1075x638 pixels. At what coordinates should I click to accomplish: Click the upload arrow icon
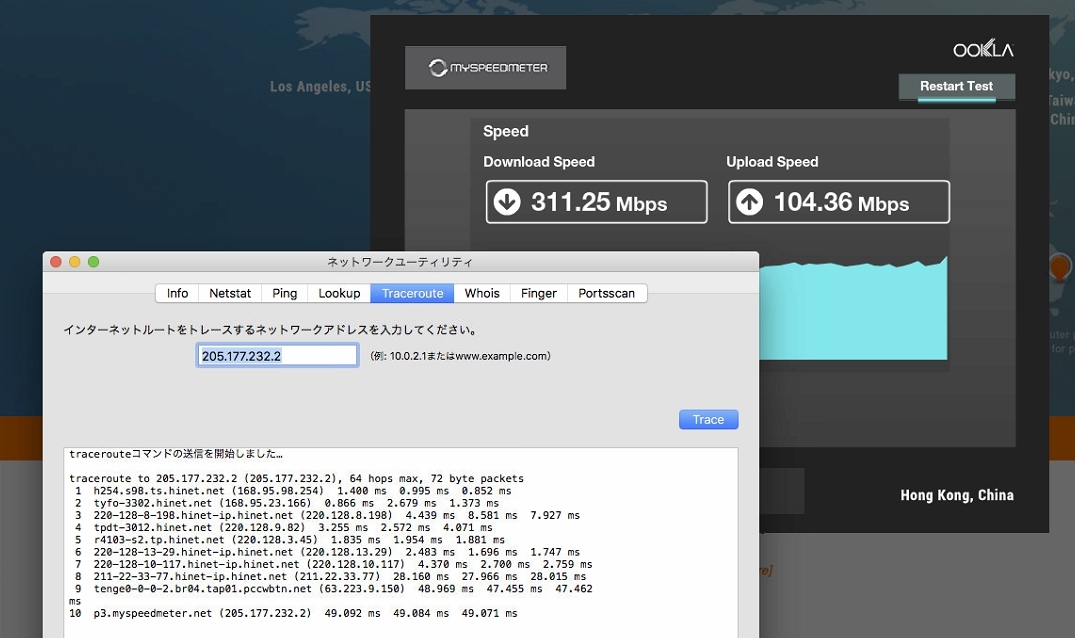[749, 202]
